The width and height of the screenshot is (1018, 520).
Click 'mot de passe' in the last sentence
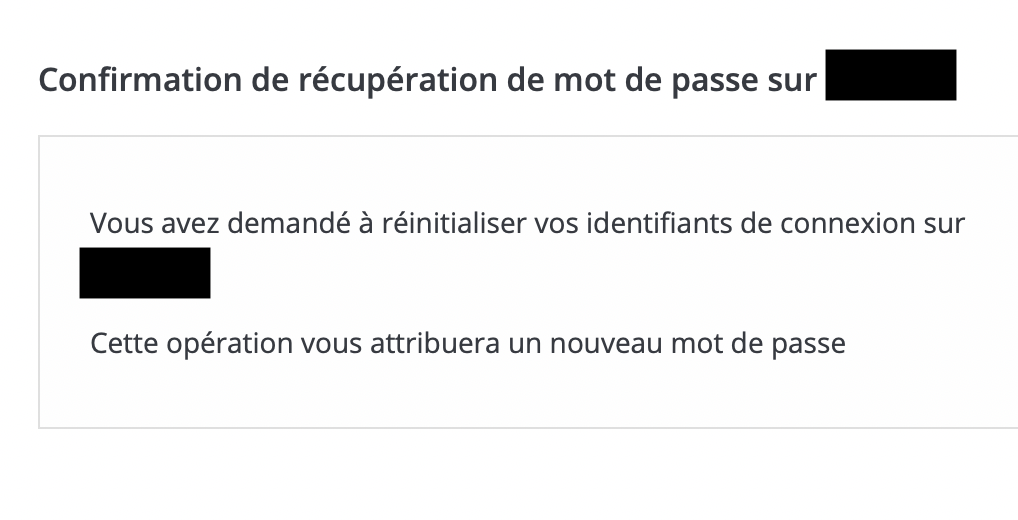coord(758,344)
